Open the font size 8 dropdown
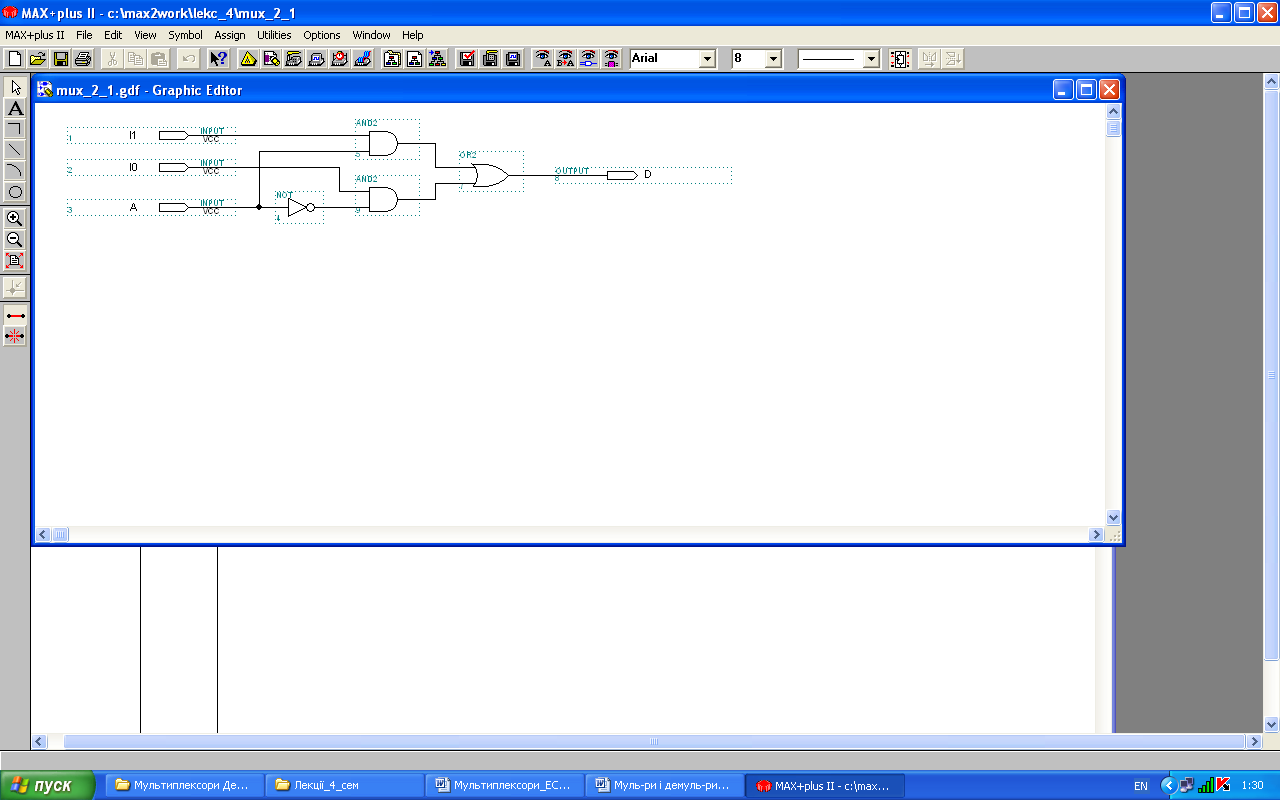 click(x=773, y=59)
